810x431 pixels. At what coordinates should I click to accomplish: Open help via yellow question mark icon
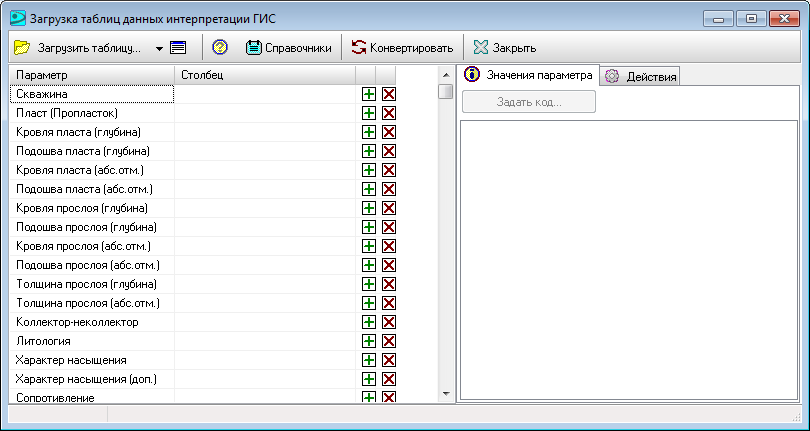[220, 48]
